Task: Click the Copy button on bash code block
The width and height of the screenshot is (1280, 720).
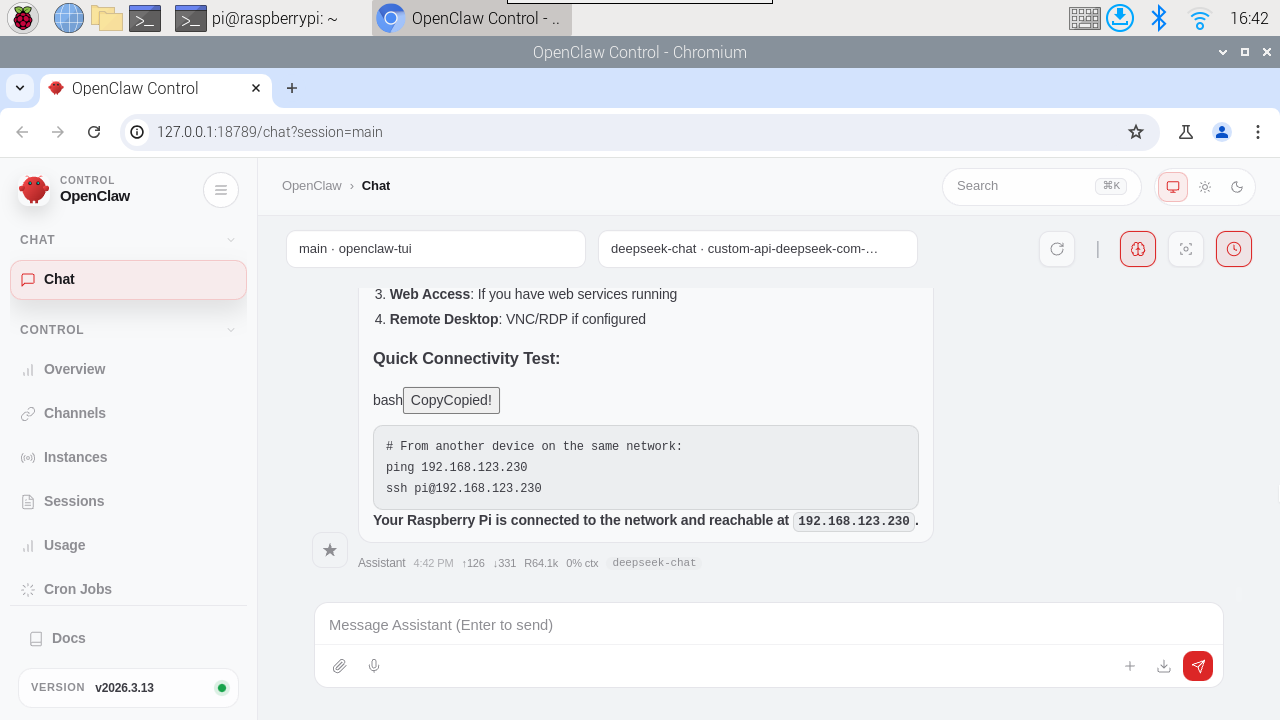Action: pyautogui.click(x=451, y=400)
